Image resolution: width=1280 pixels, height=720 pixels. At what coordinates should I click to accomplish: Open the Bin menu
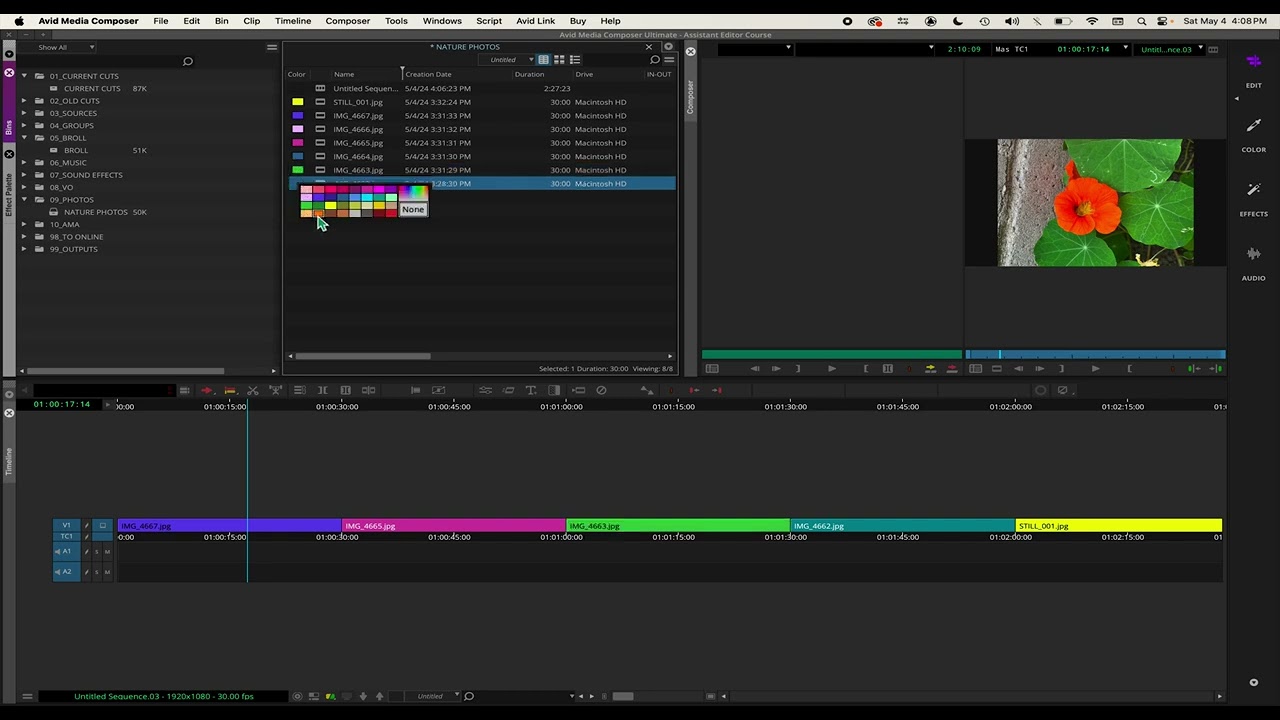(x=221, y=21)
